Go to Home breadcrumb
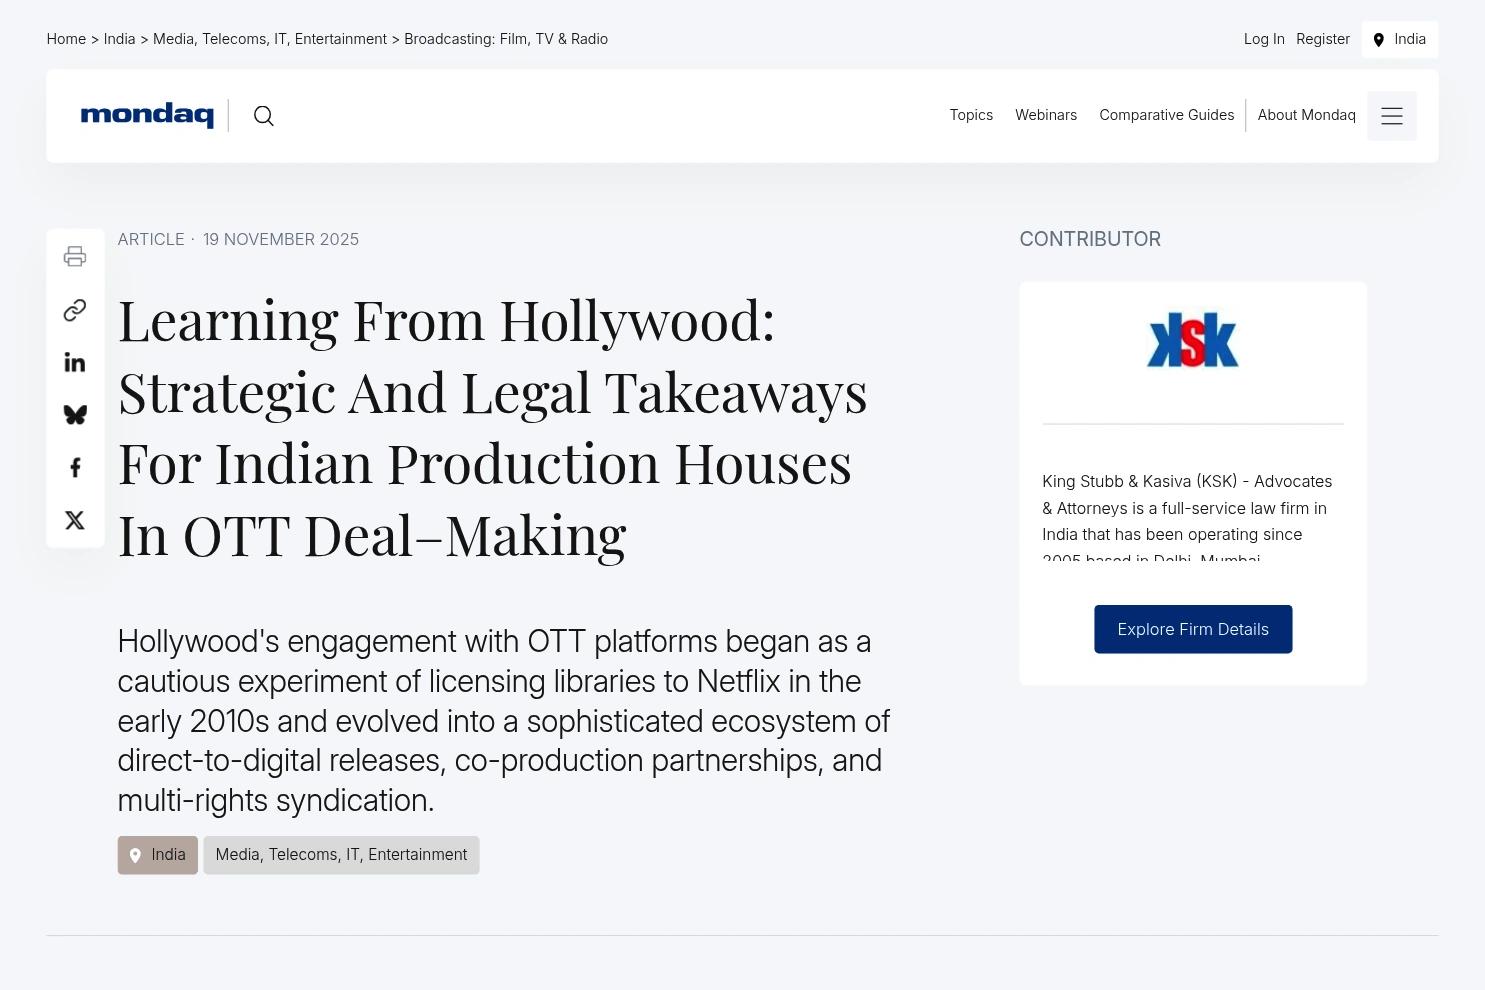This screenshot has width=1485, height=990. coord(66,39)
